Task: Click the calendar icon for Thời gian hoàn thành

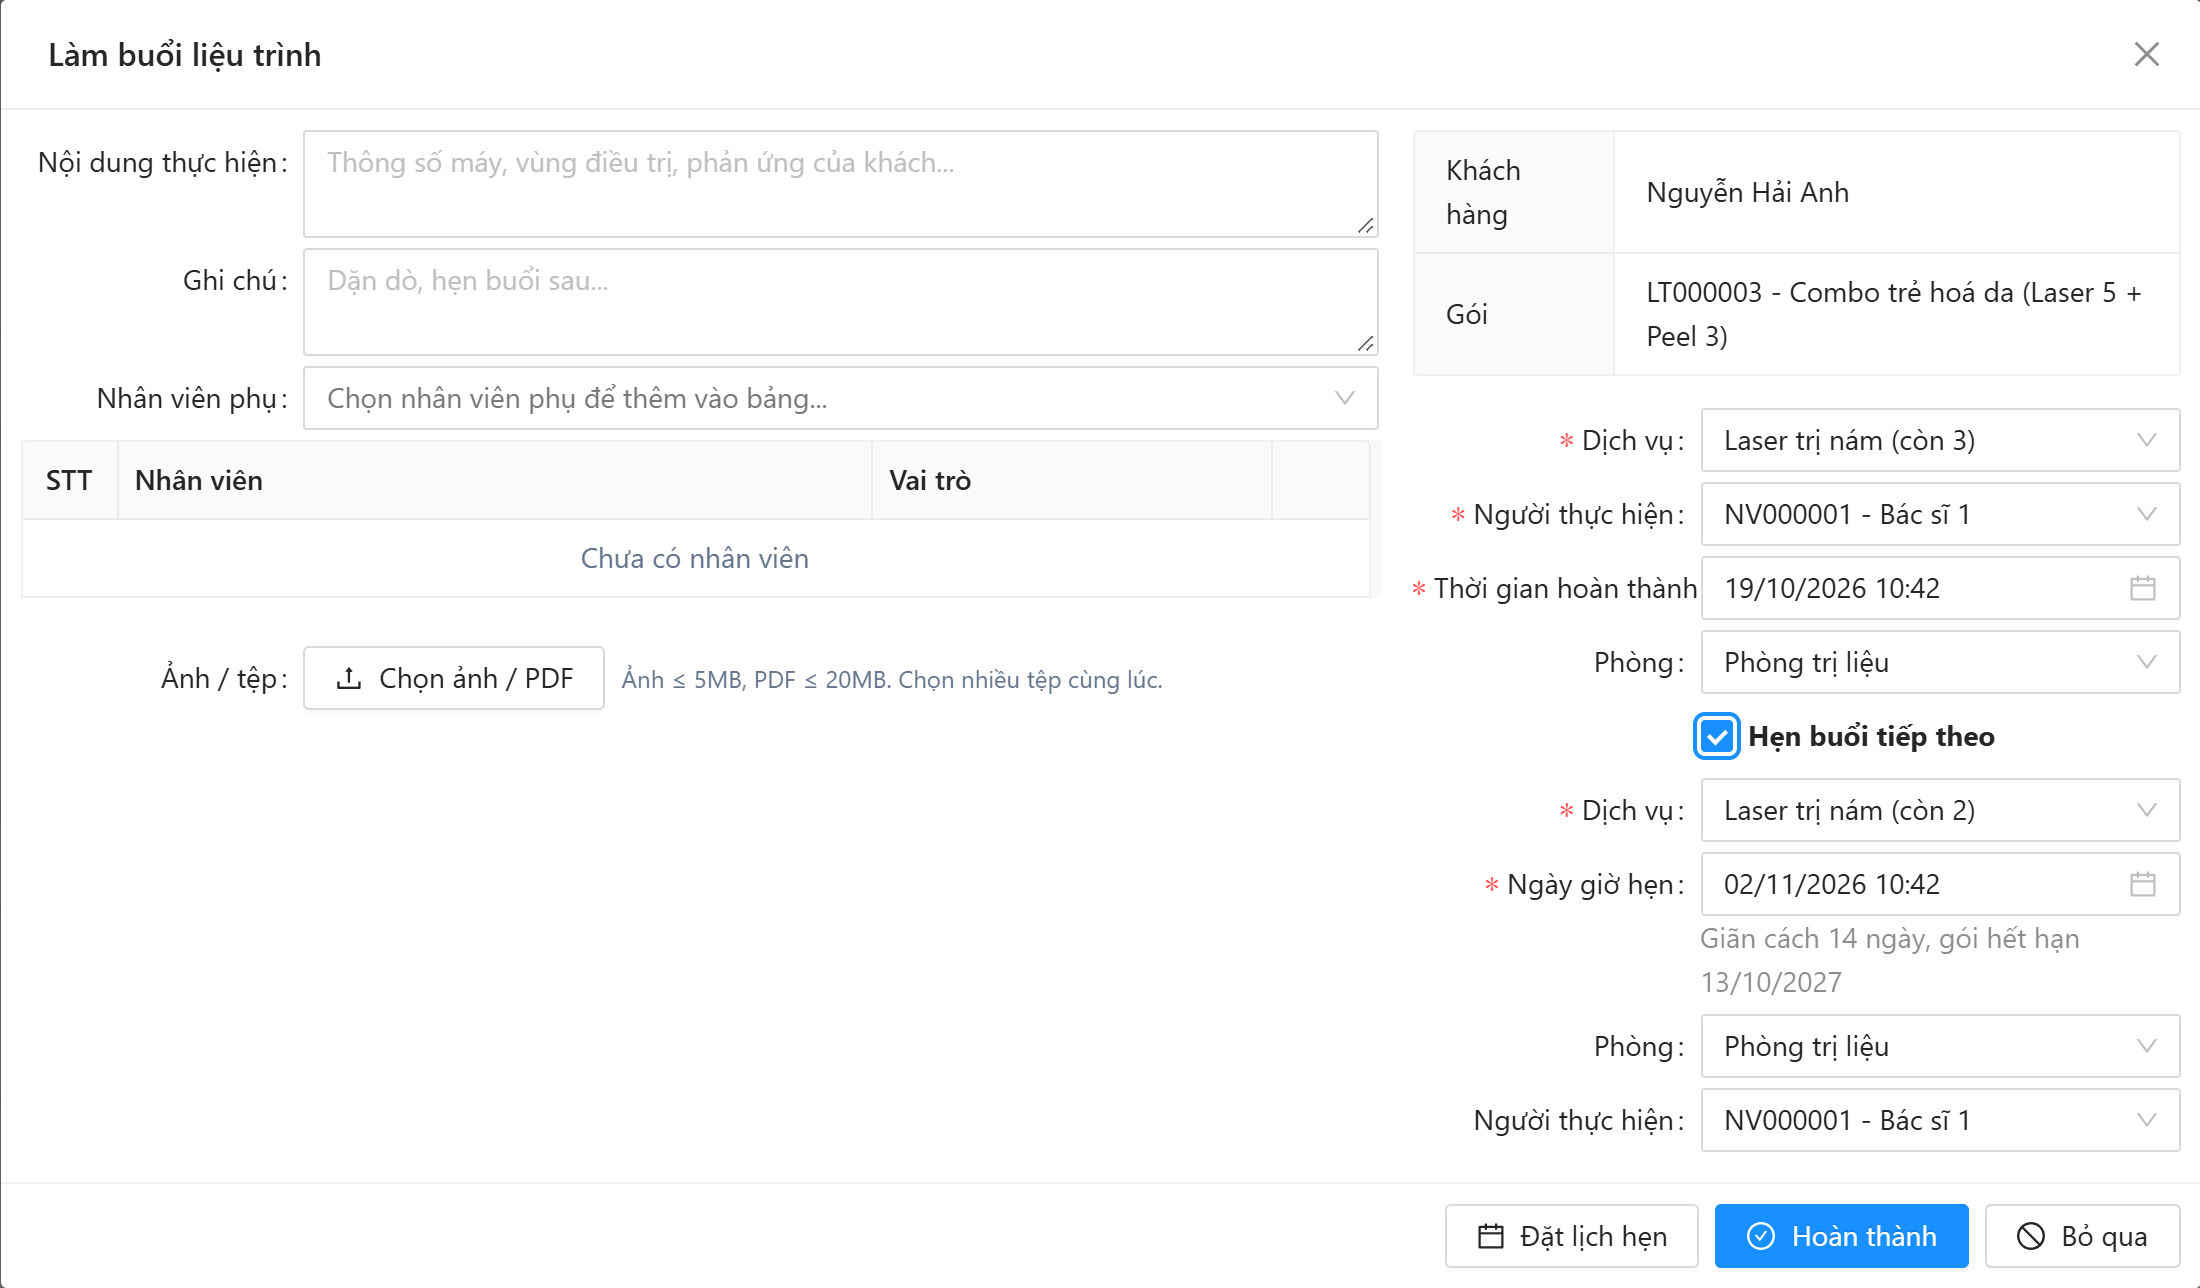Action: click(2143, 588)
